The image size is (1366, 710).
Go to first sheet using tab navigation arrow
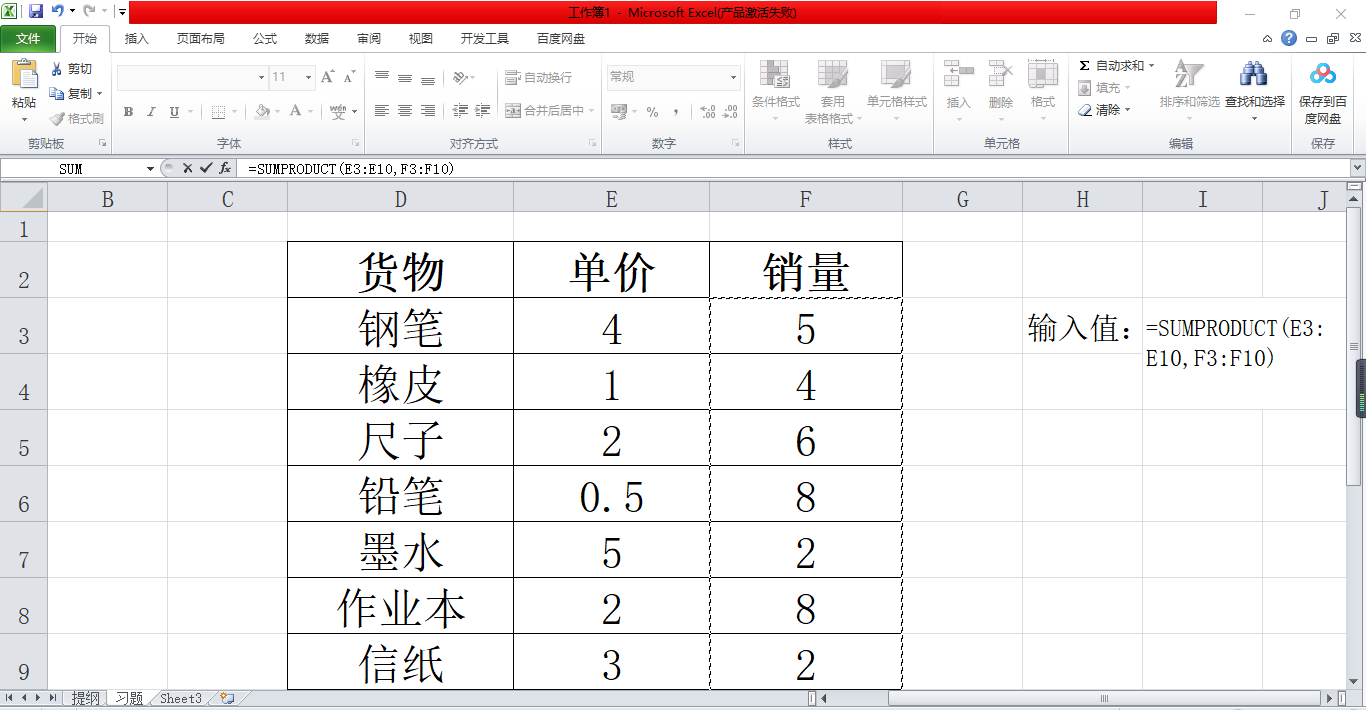coord(10,698)
